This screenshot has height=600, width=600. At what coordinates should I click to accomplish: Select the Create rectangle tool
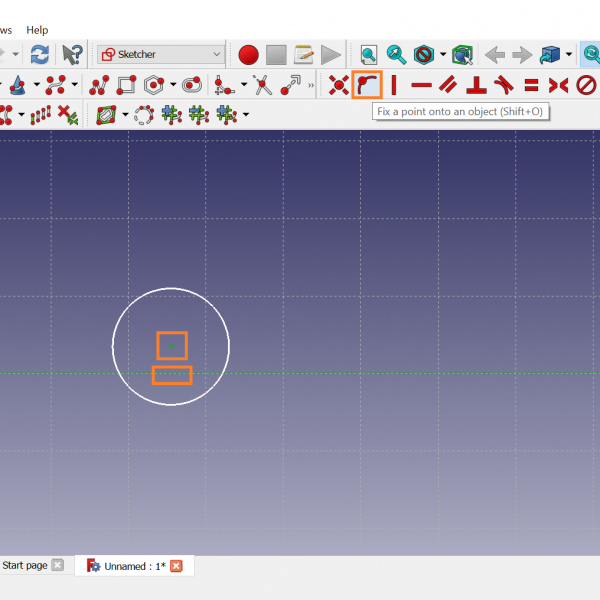click(x=126, y=85)
